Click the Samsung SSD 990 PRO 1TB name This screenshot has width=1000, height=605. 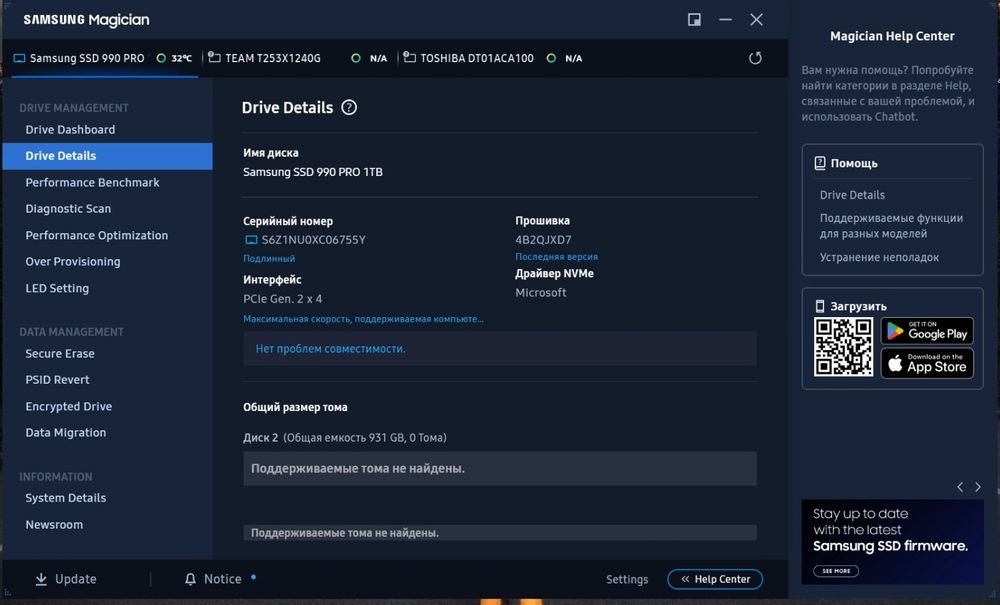click(x=312, y=172)
